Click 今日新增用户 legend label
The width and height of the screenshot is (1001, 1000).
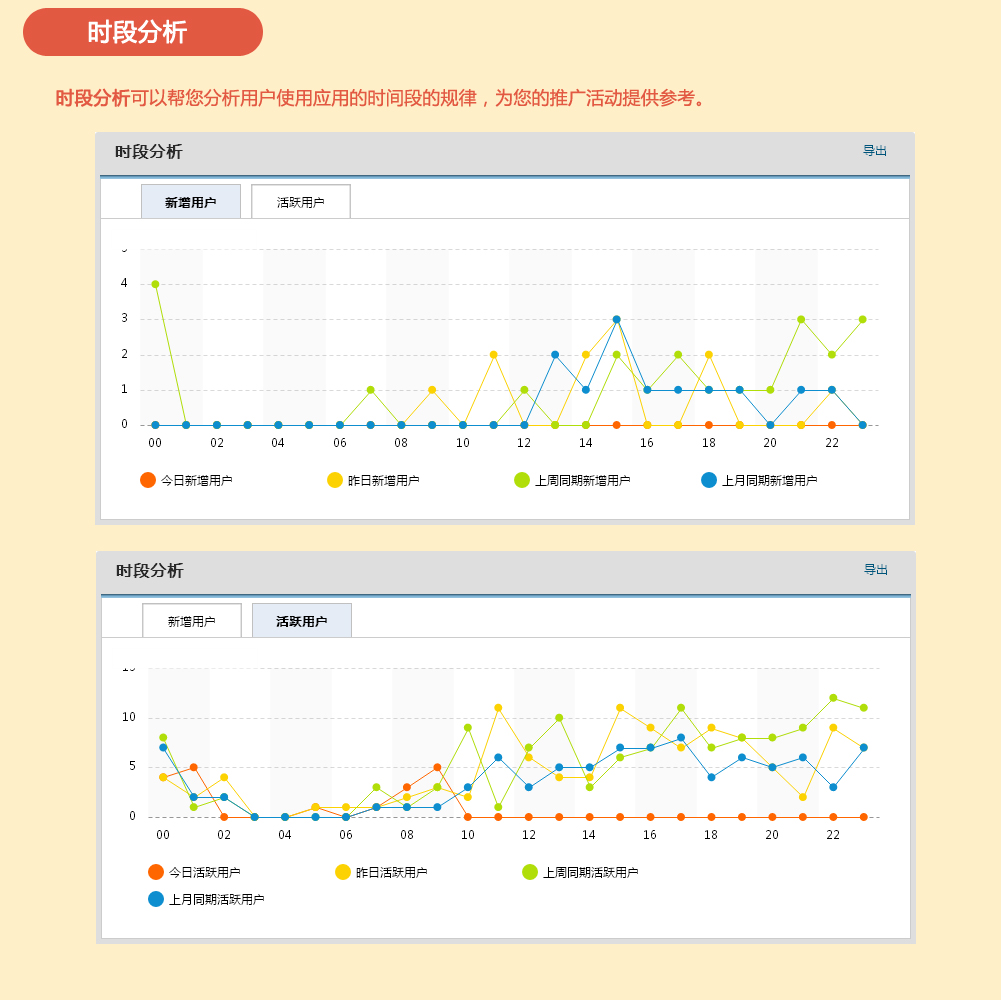pyautogui.click(x=197, y=481)
